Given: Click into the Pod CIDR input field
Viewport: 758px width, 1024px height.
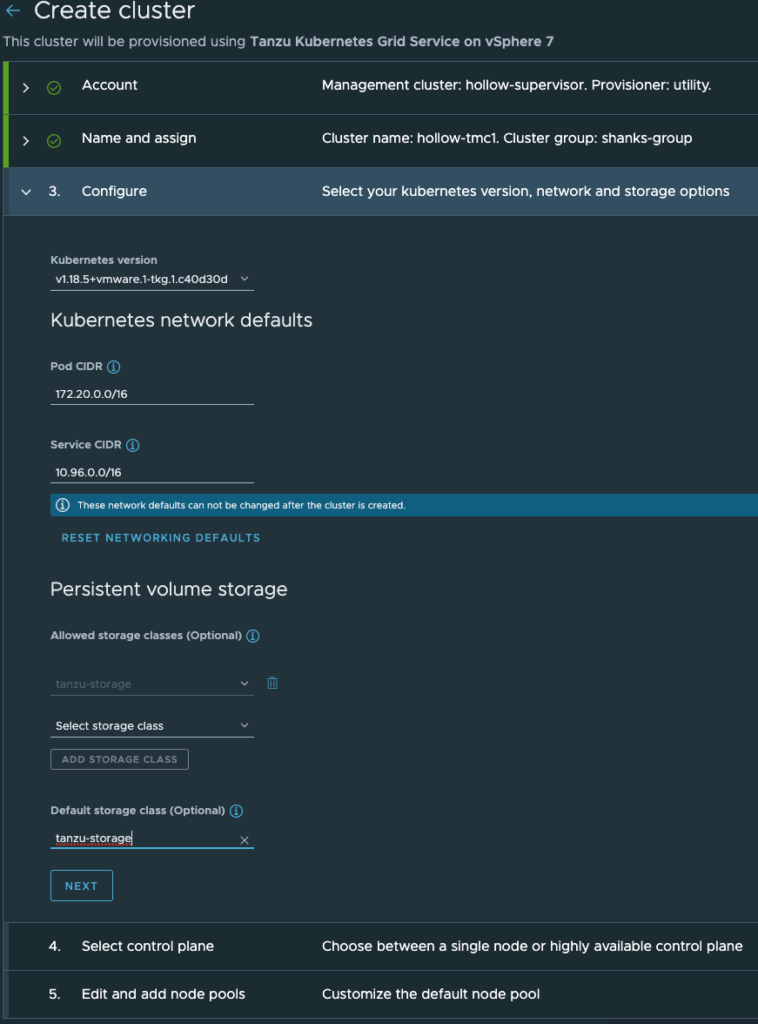Looking at the screenshot, I should [152, 394].
